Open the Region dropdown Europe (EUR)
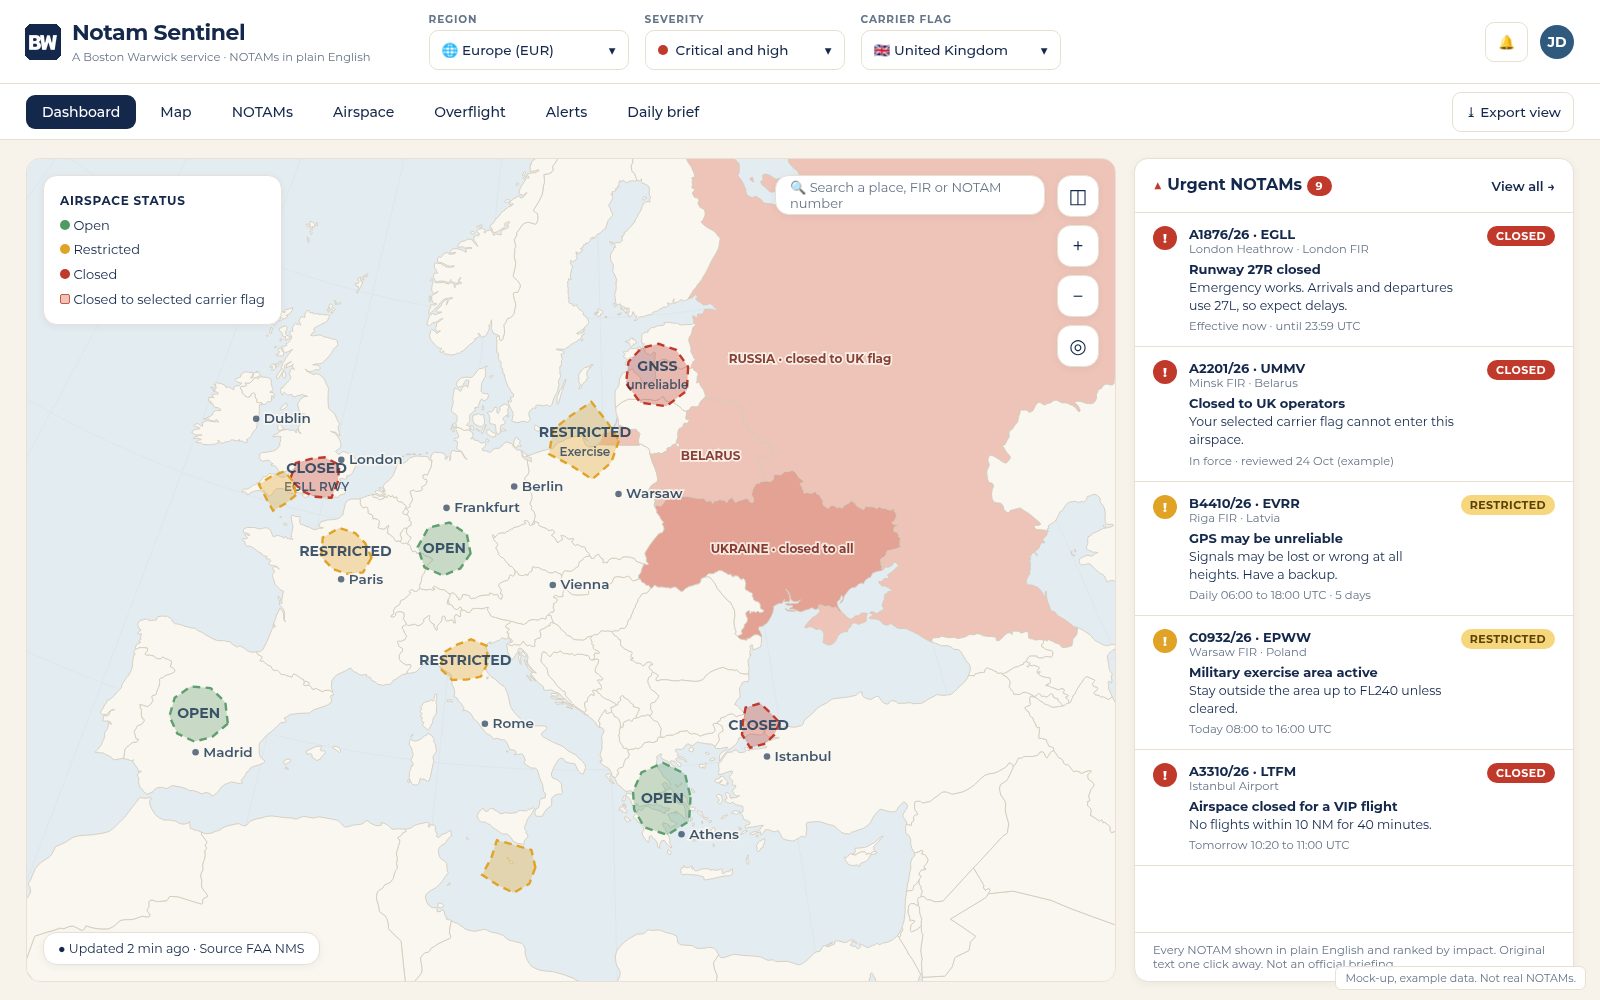The height and width of the screenshot is (1000, 1600). pyautogui.click(x=529, y=50)
